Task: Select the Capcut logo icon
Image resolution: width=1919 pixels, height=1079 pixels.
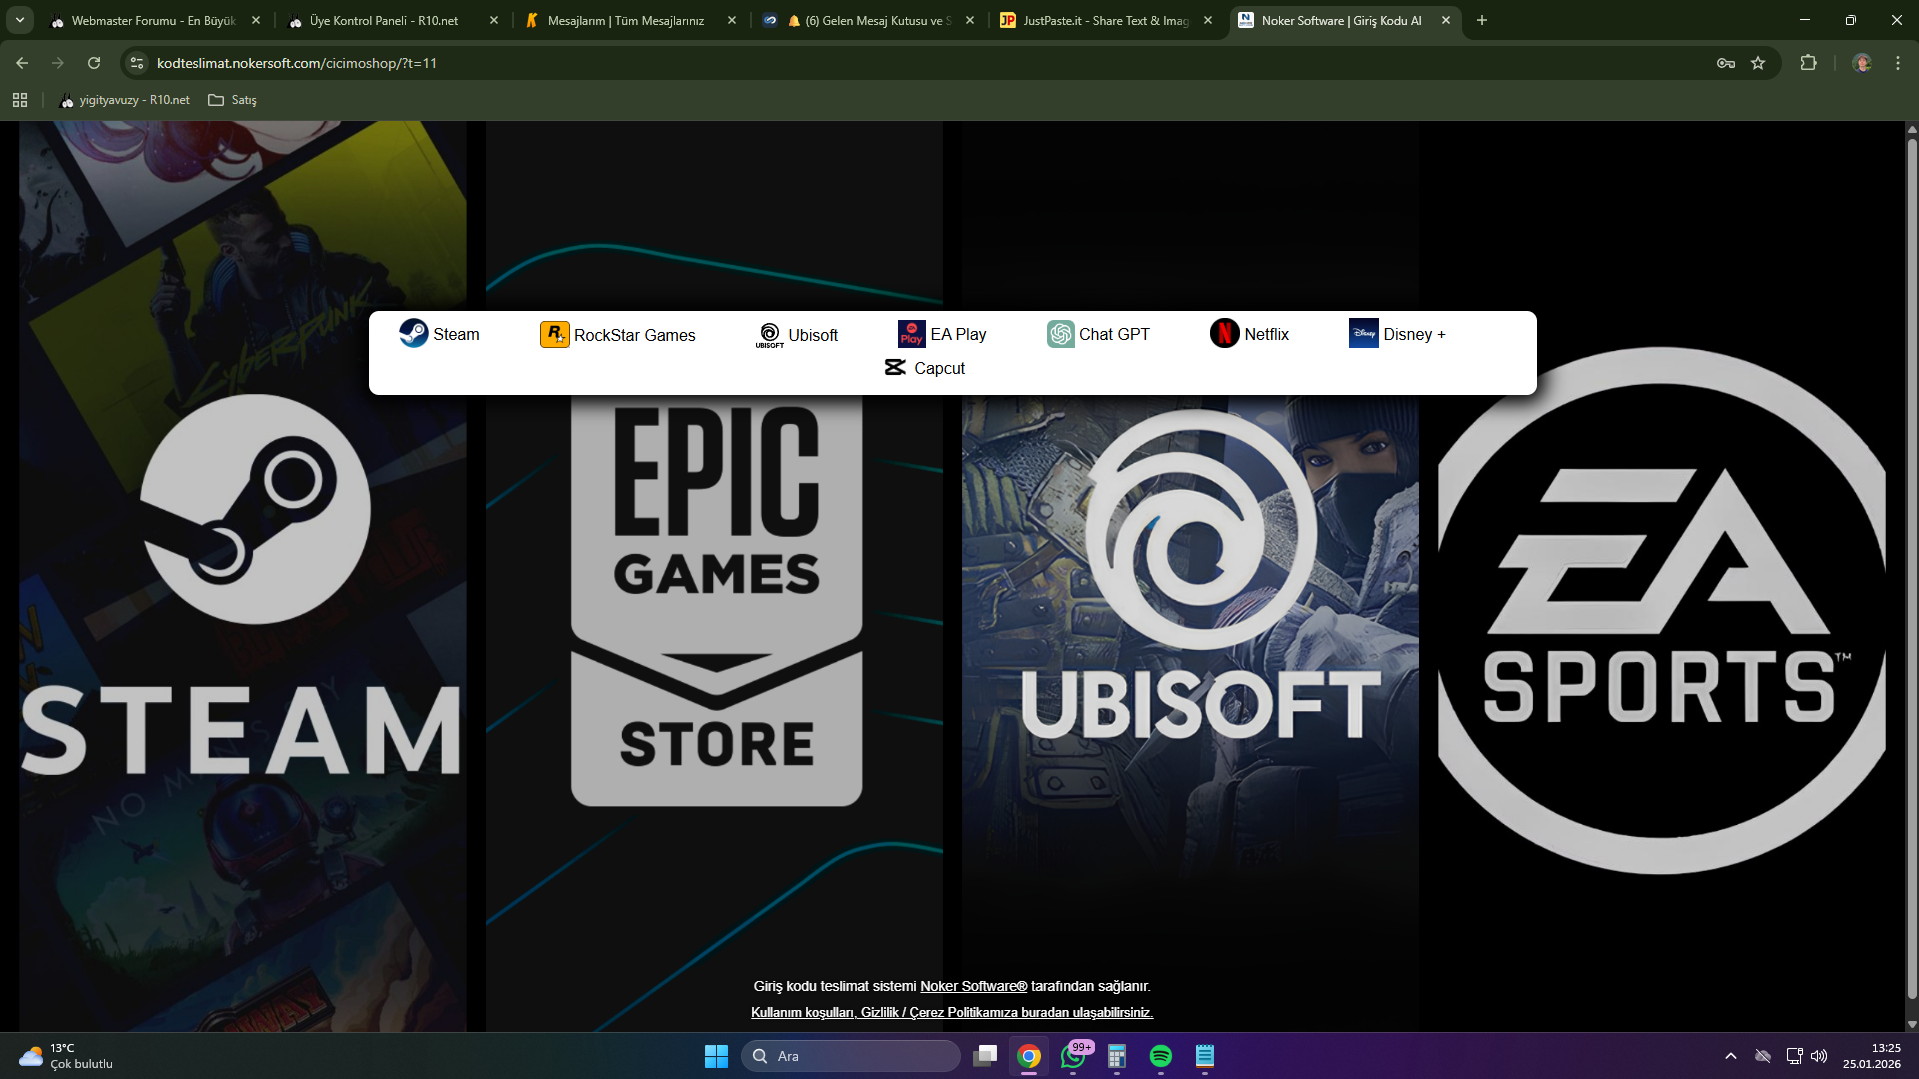Action: [895, 368]
